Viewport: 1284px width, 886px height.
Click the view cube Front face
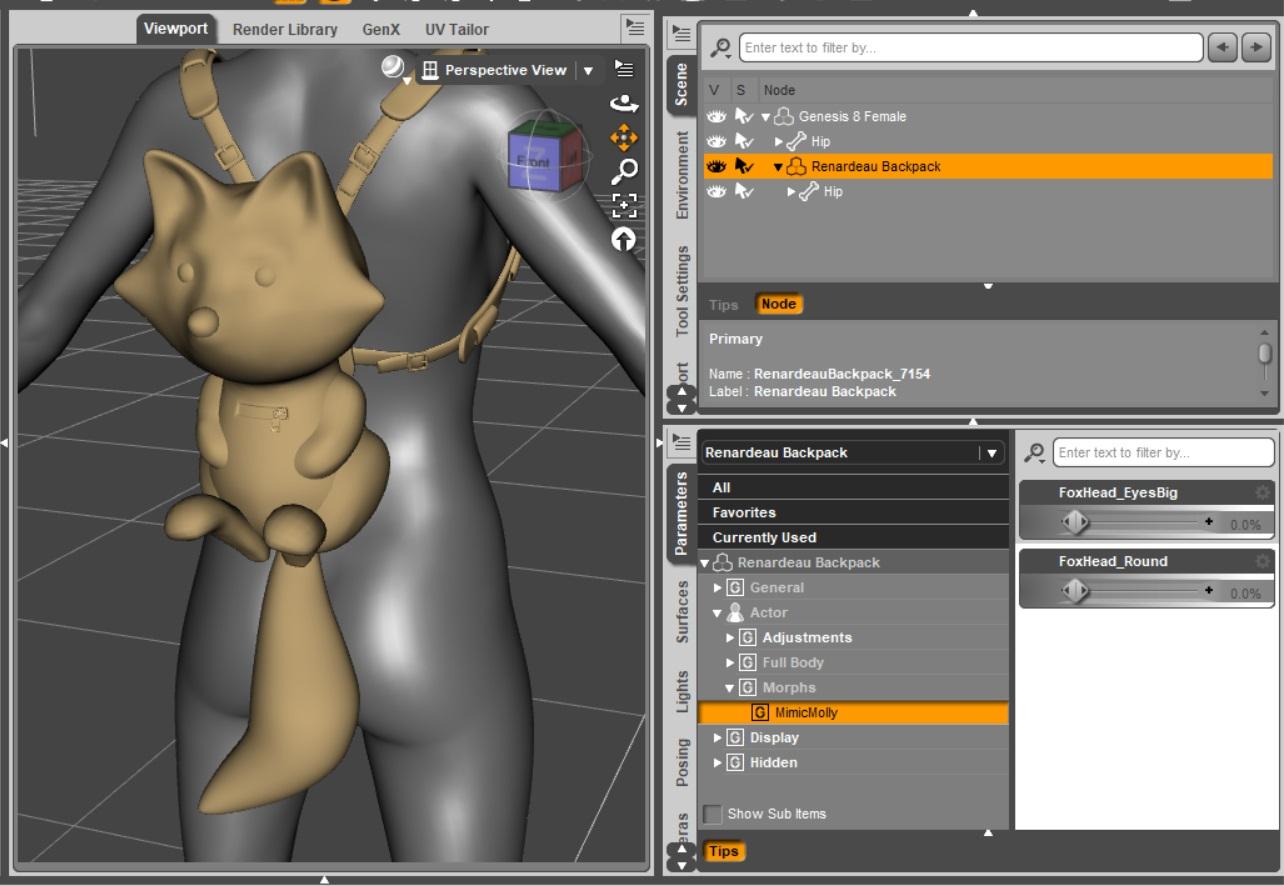click(533, 162)
